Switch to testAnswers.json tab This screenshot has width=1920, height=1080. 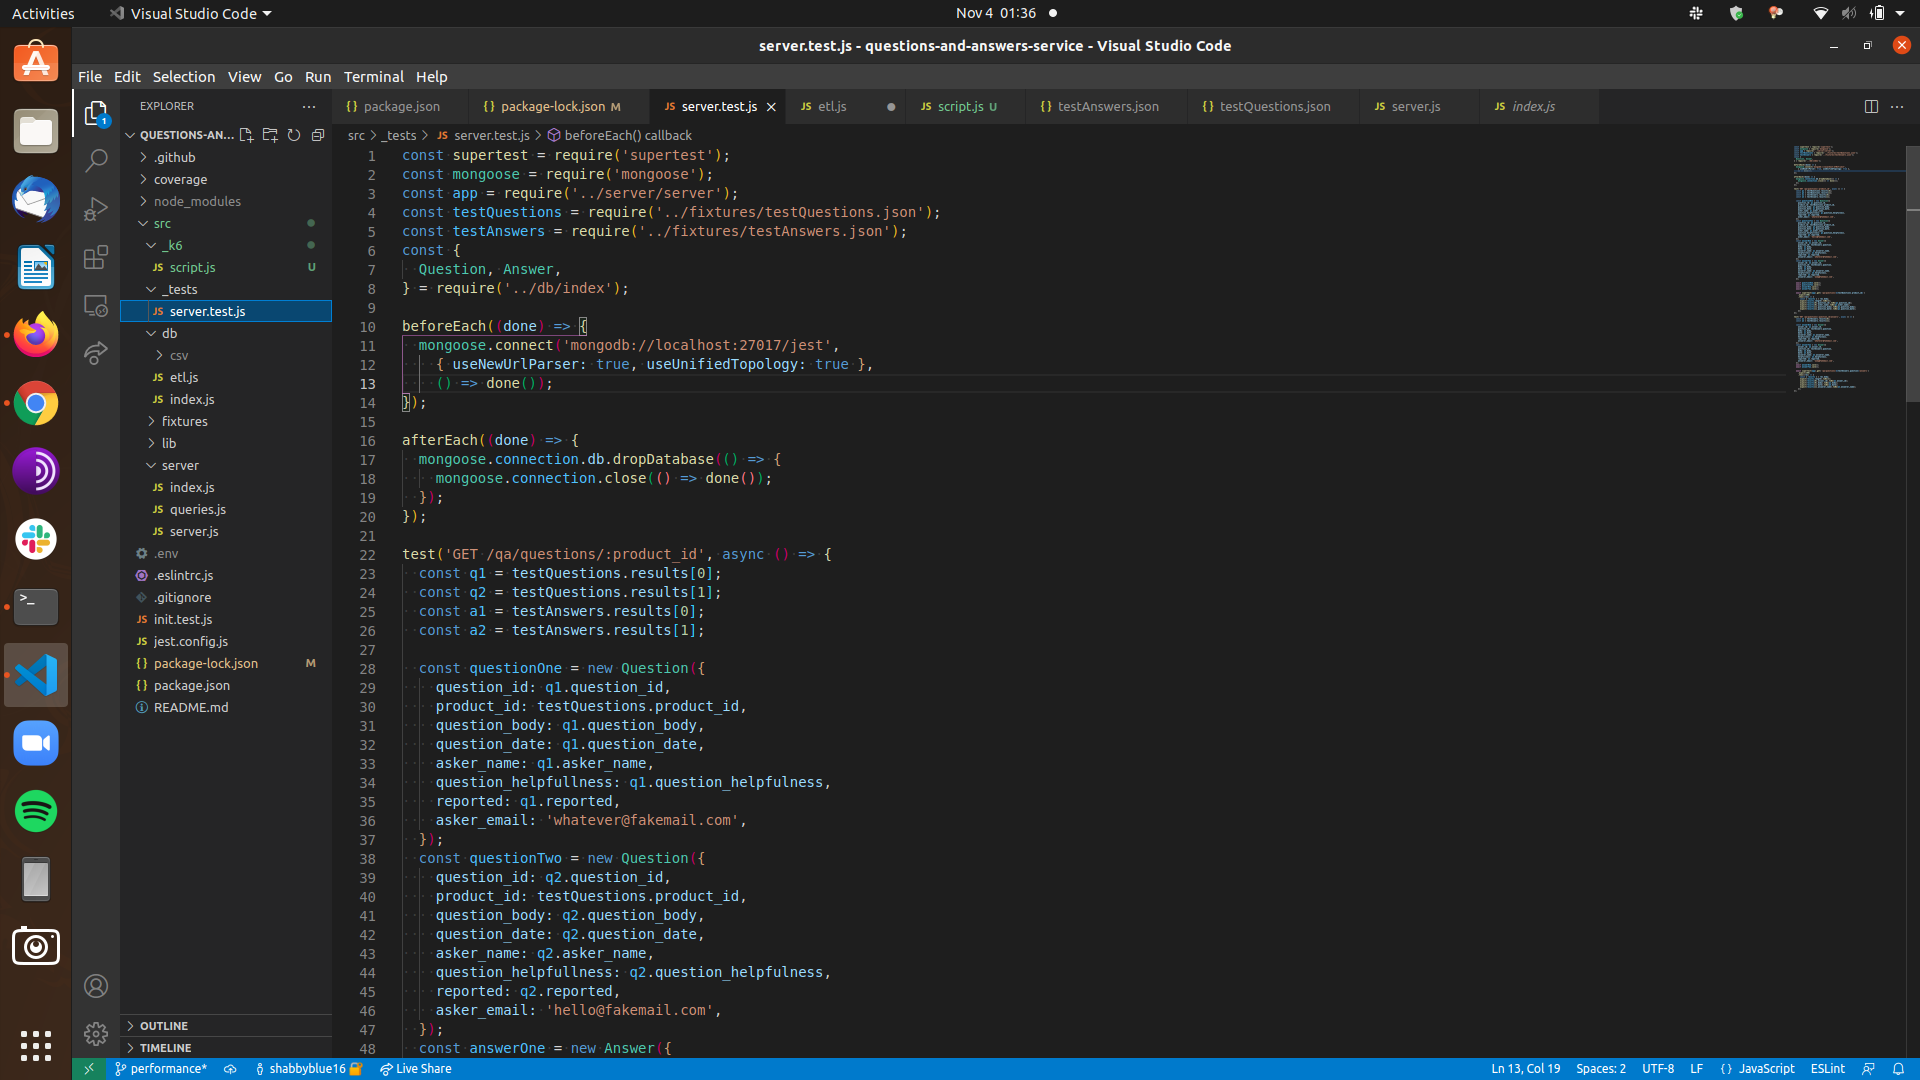click(1107, 106)
